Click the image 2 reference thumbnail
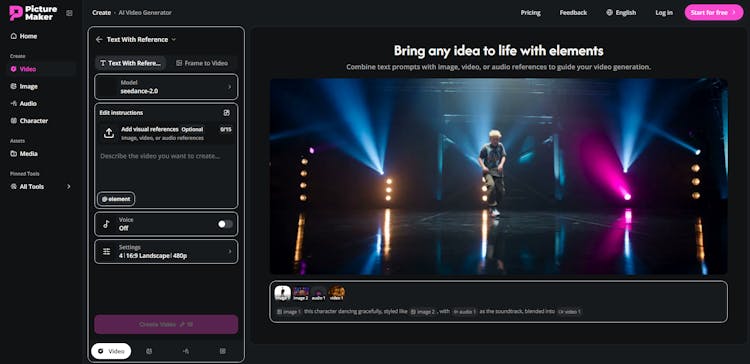The image size is (750, 364). 301,293
